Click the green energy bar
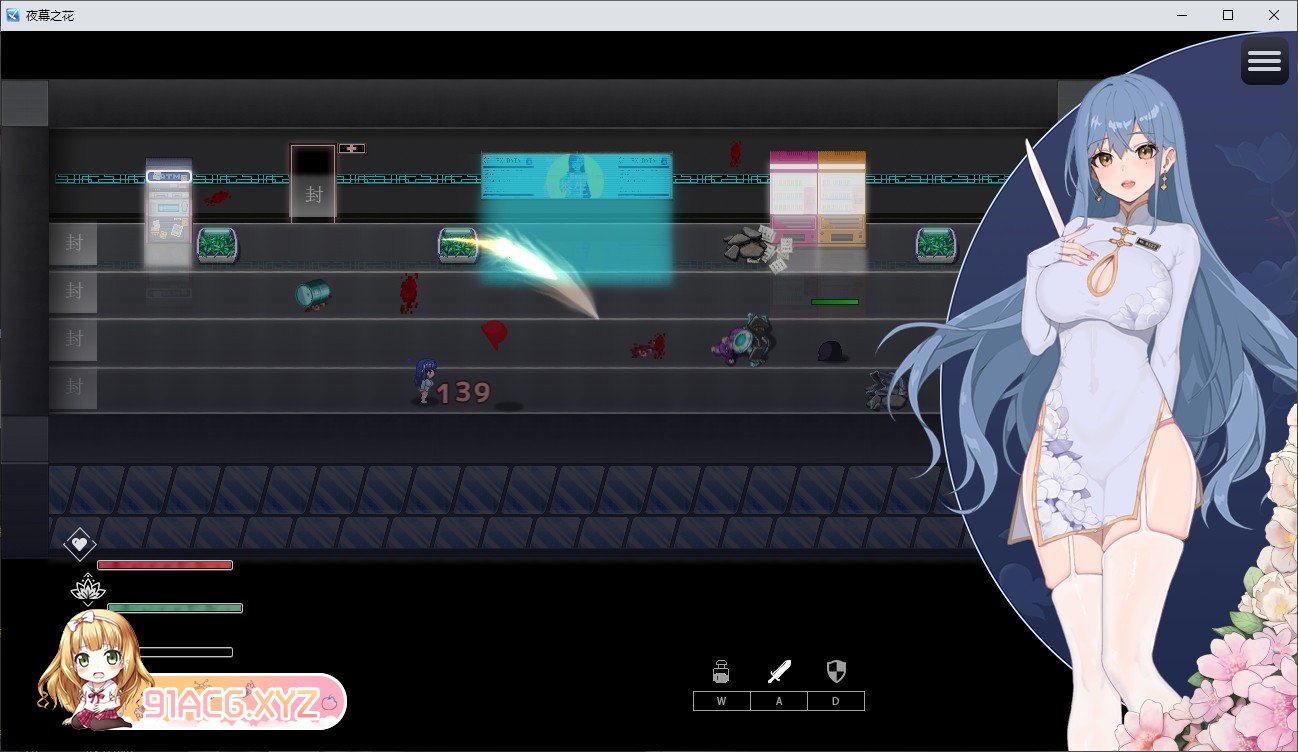 pyautogui.click(x=175, y=608)
